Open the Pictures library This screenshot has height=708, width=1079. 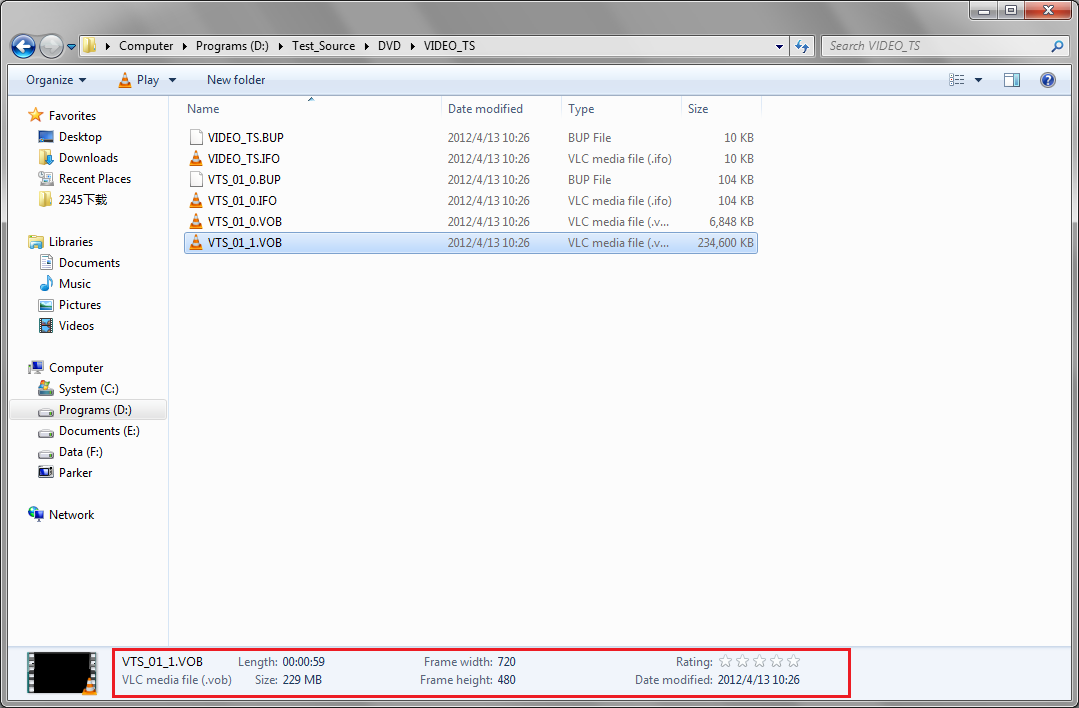point(80,305)
